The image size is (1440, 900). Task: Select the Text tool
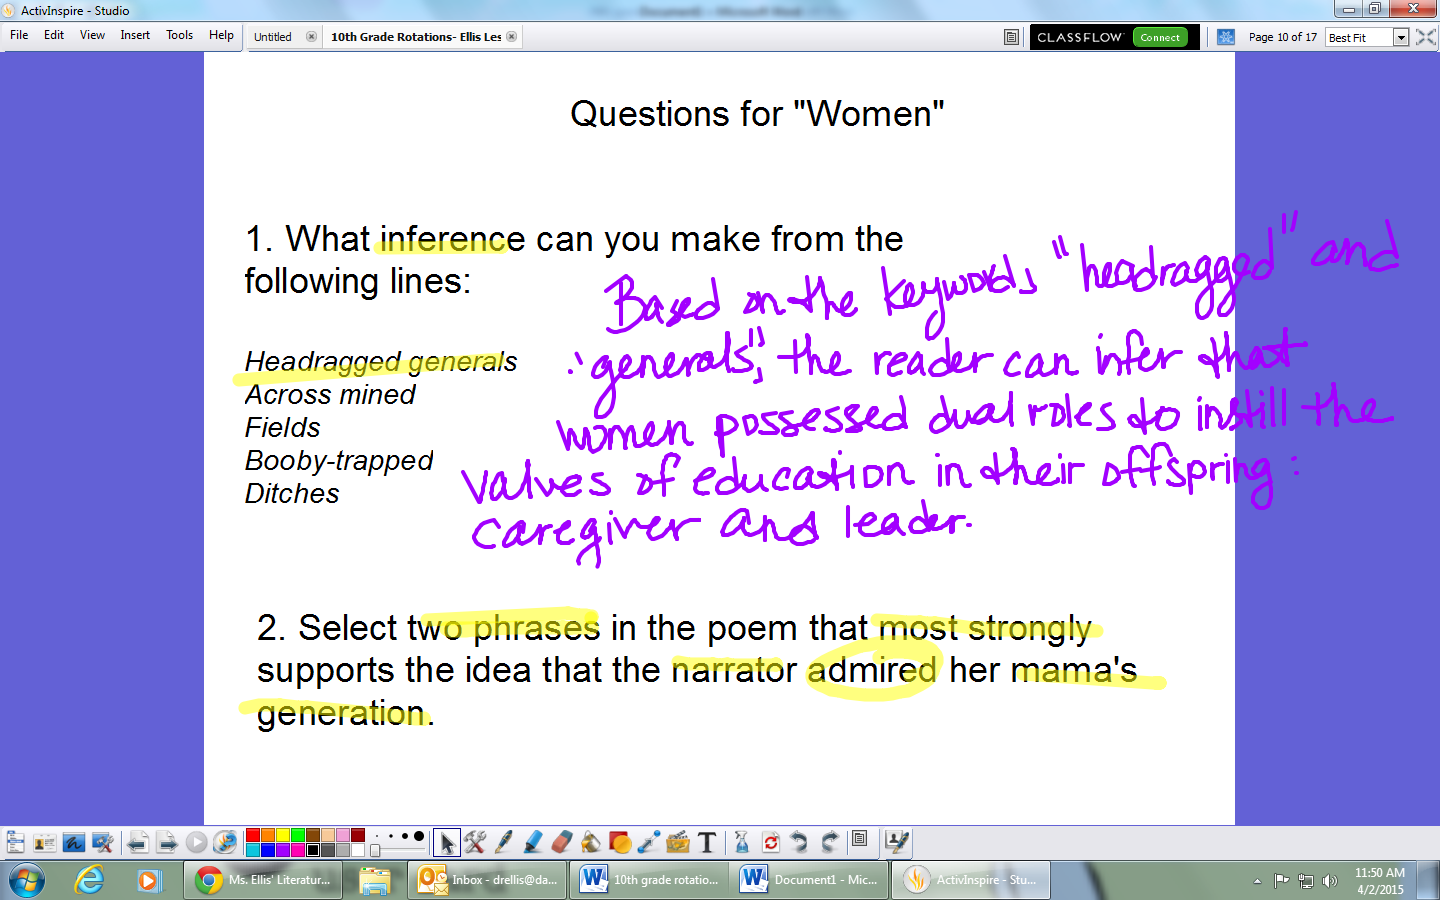pos(707,843)
